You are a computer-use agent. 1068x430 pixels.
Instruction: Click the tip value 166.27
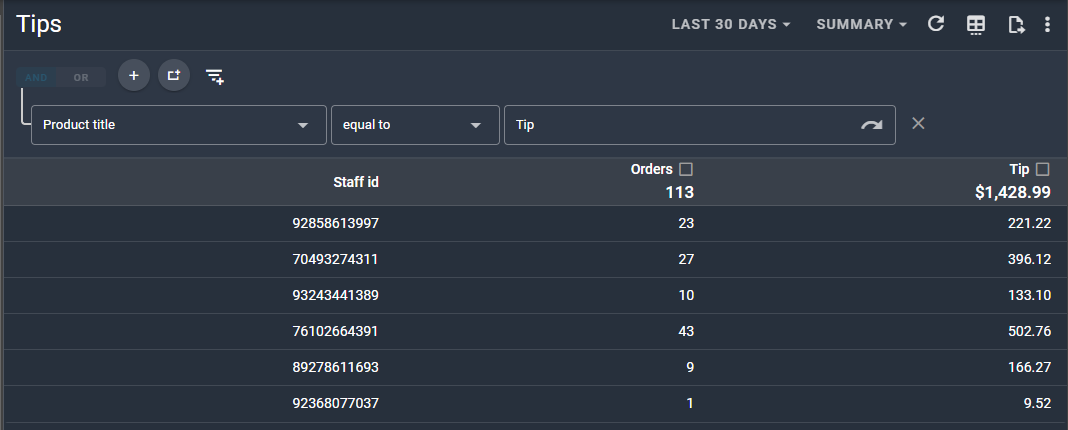(x=1029, y=367)
